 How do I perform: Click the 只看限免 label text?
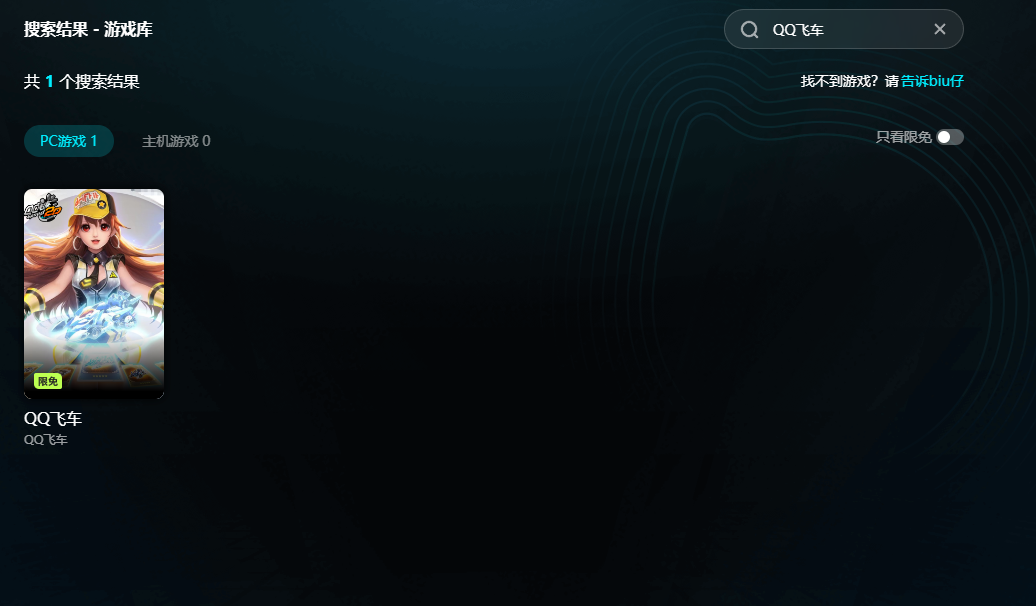903,137
